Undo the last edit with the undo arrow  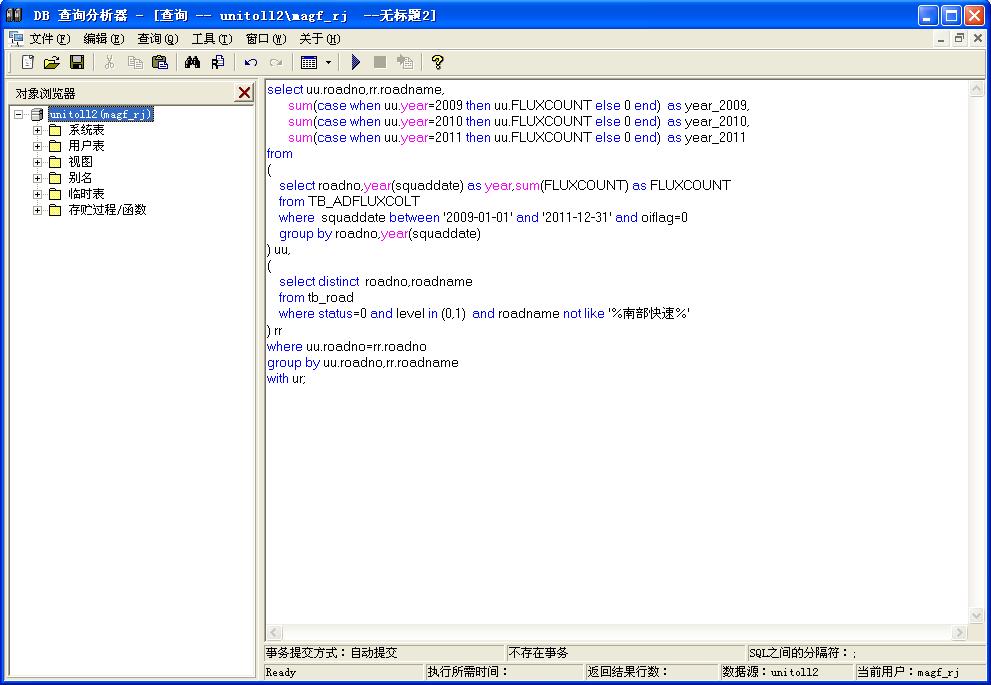click(x=249, y=62)
